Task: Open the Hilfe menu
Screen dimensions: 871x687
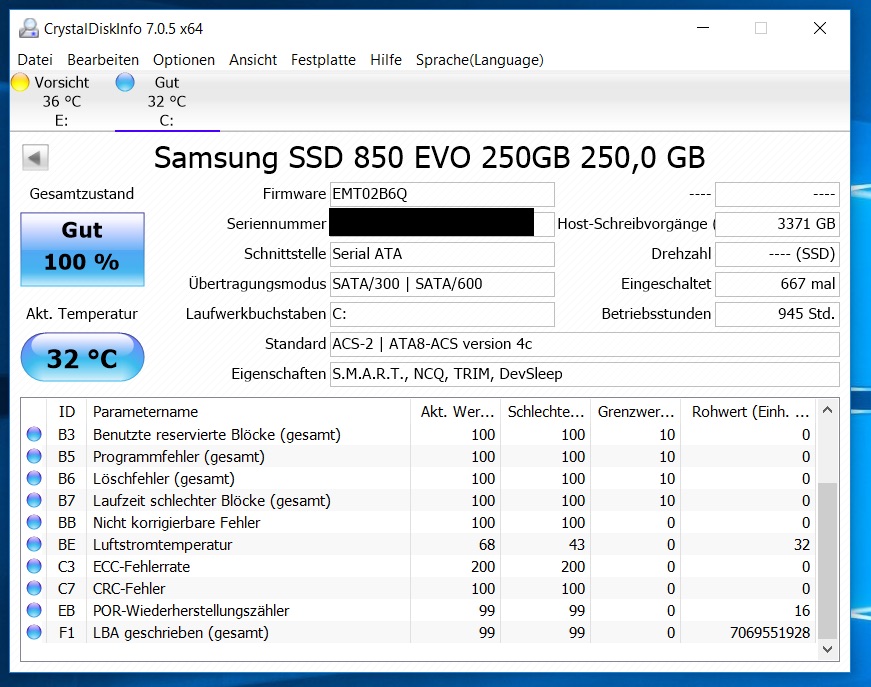Action: click(x=386, y=60)
